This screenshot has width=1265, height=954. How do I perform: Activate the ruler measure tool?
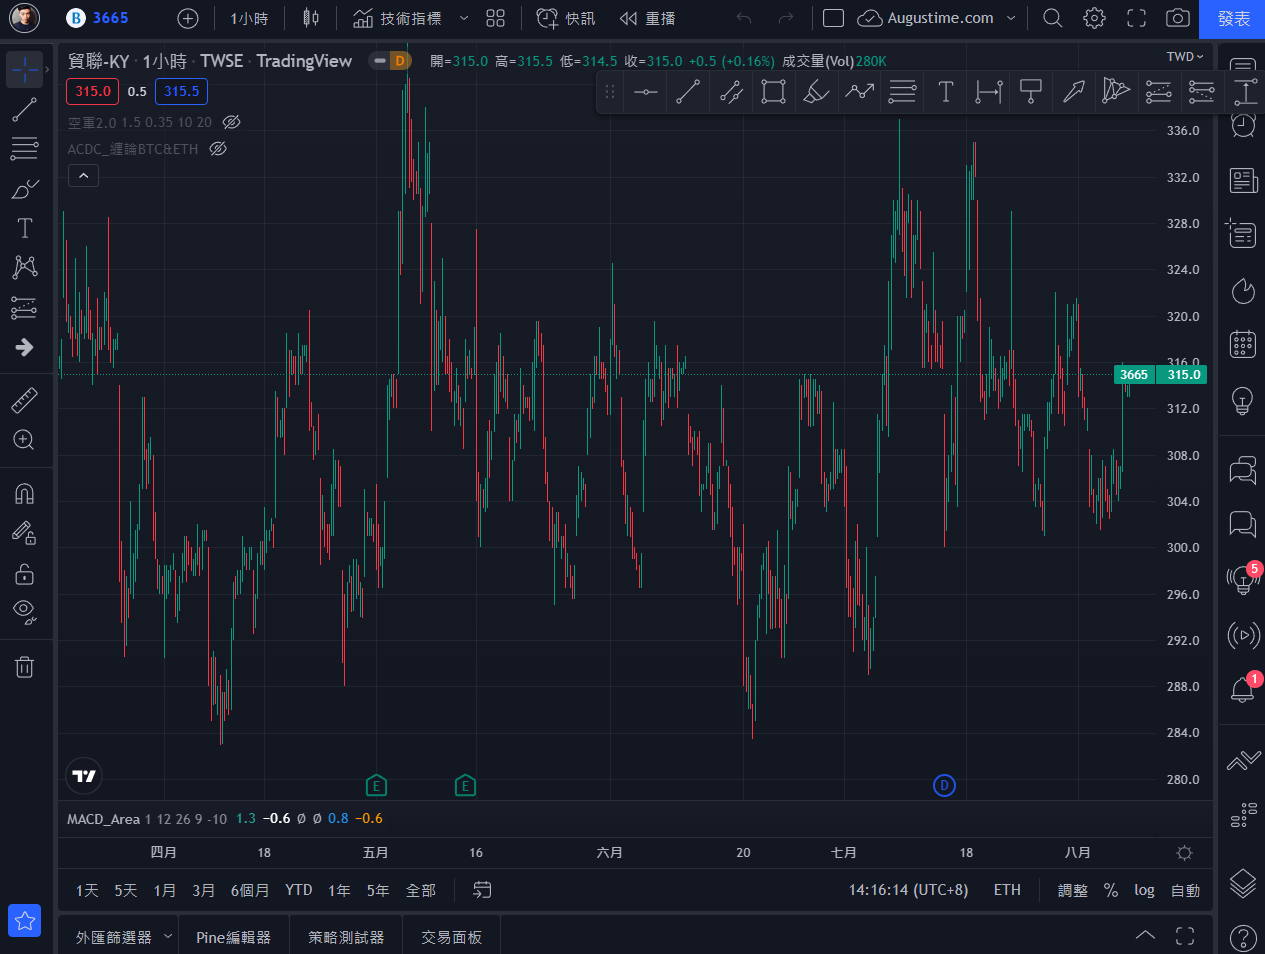(25, 400)
